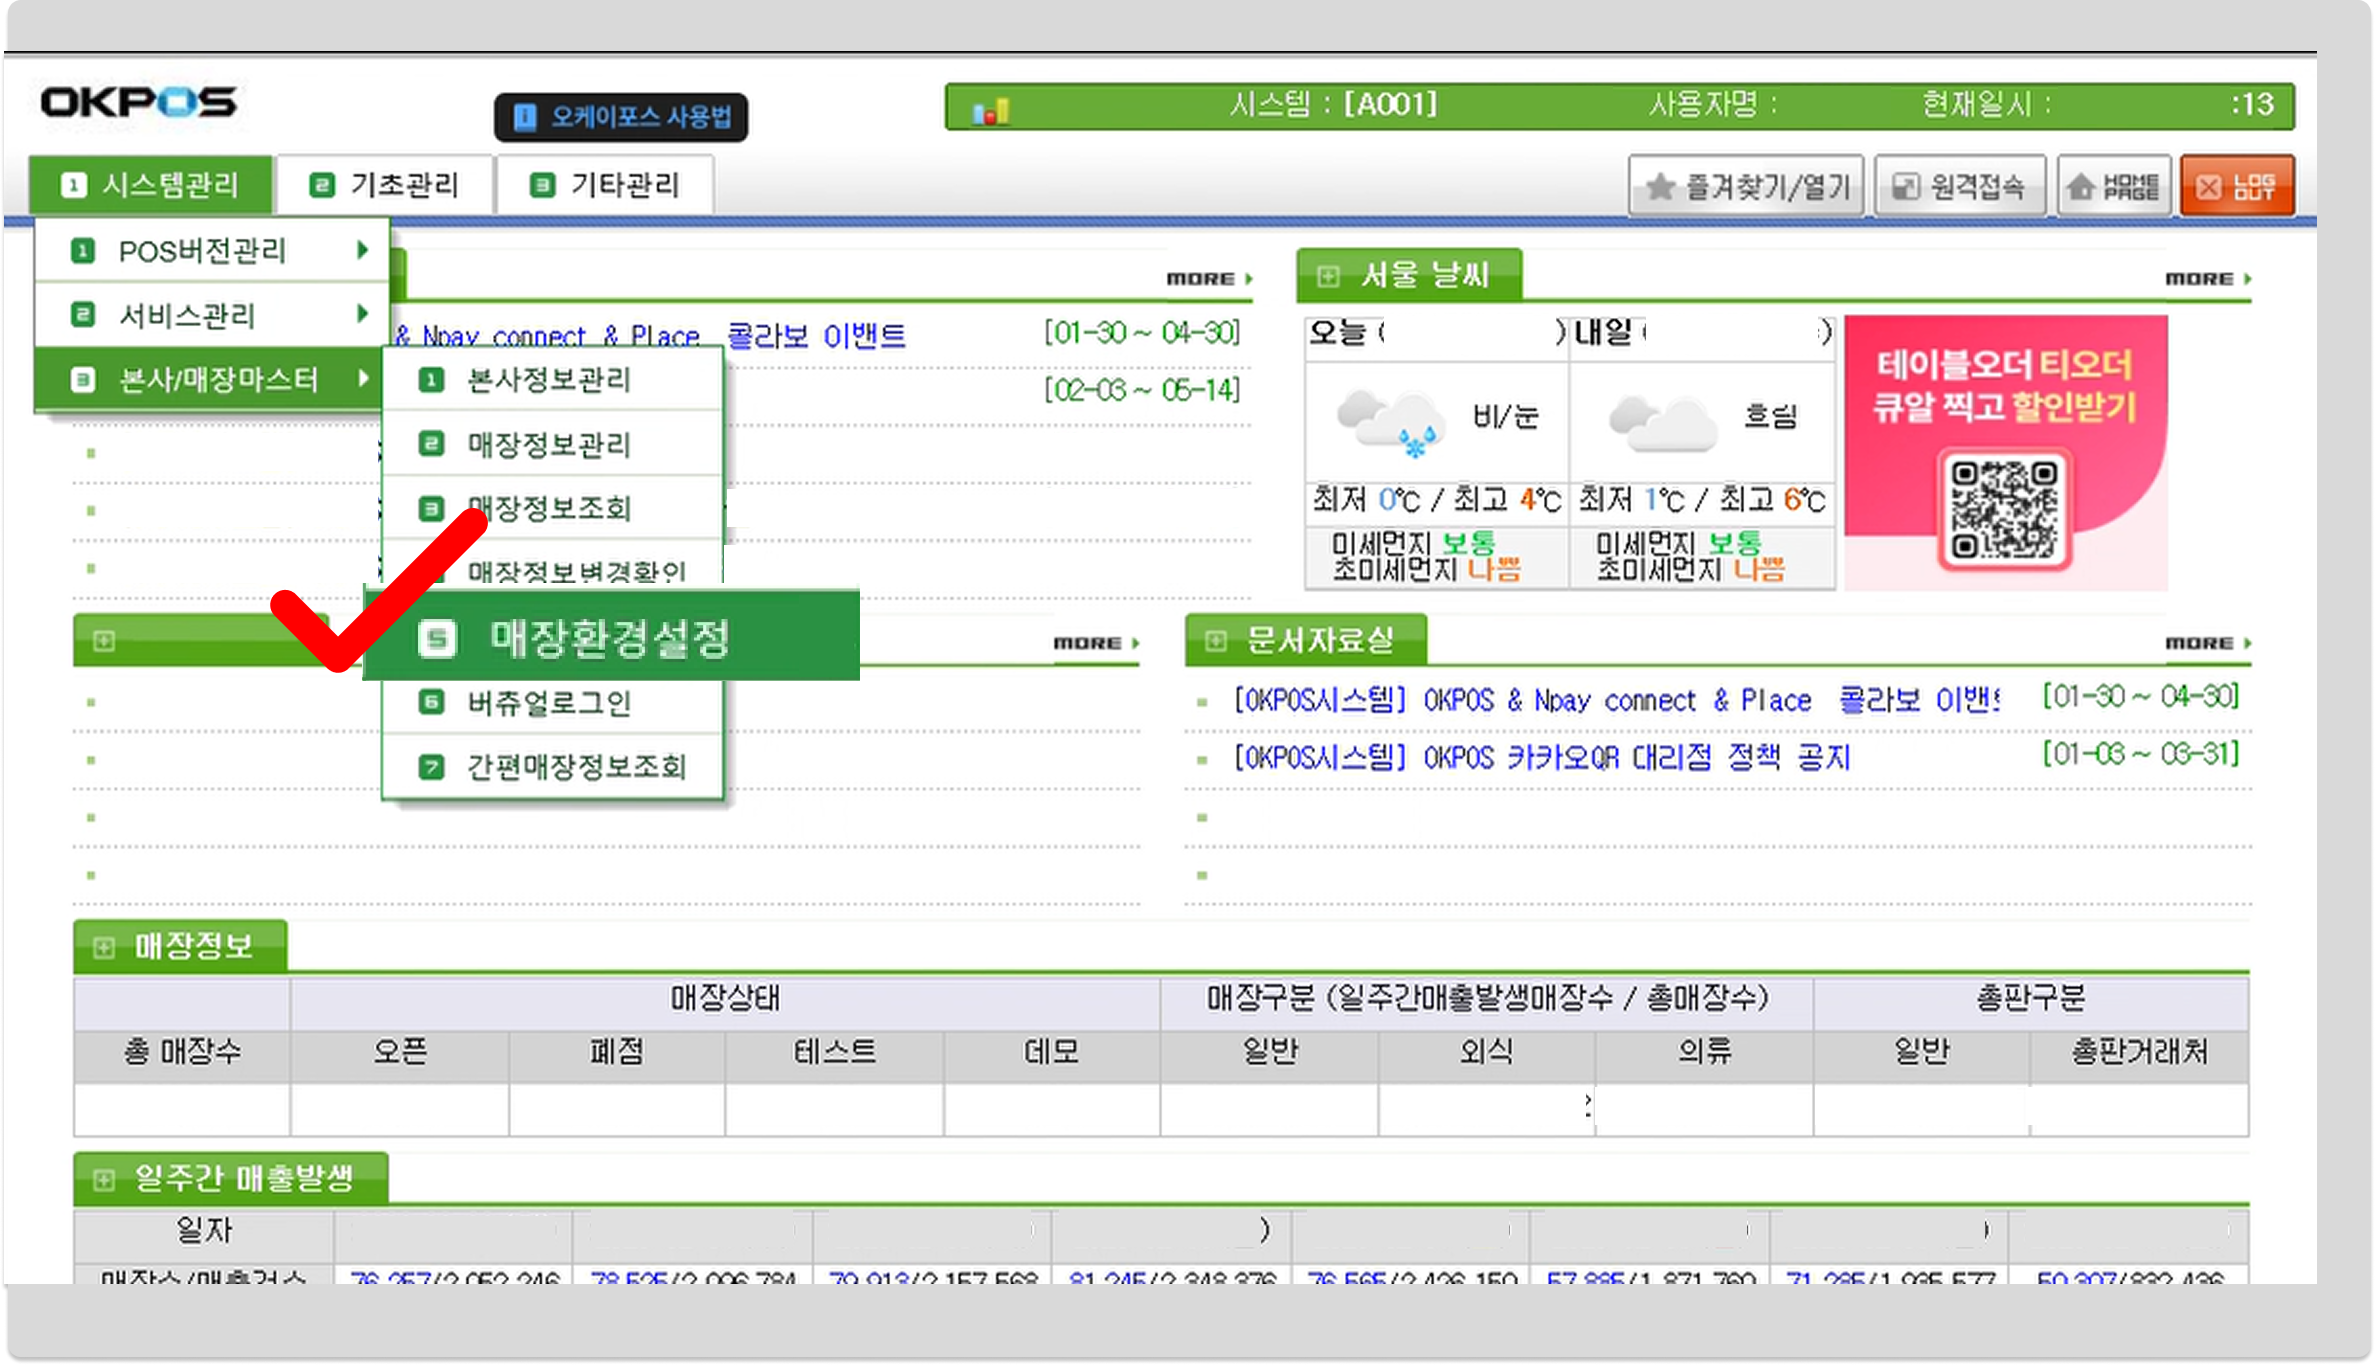The image size is (2375, 1365).
Task: Expand the POS버전관리 submenu arrow
Action: coord(362,250)
